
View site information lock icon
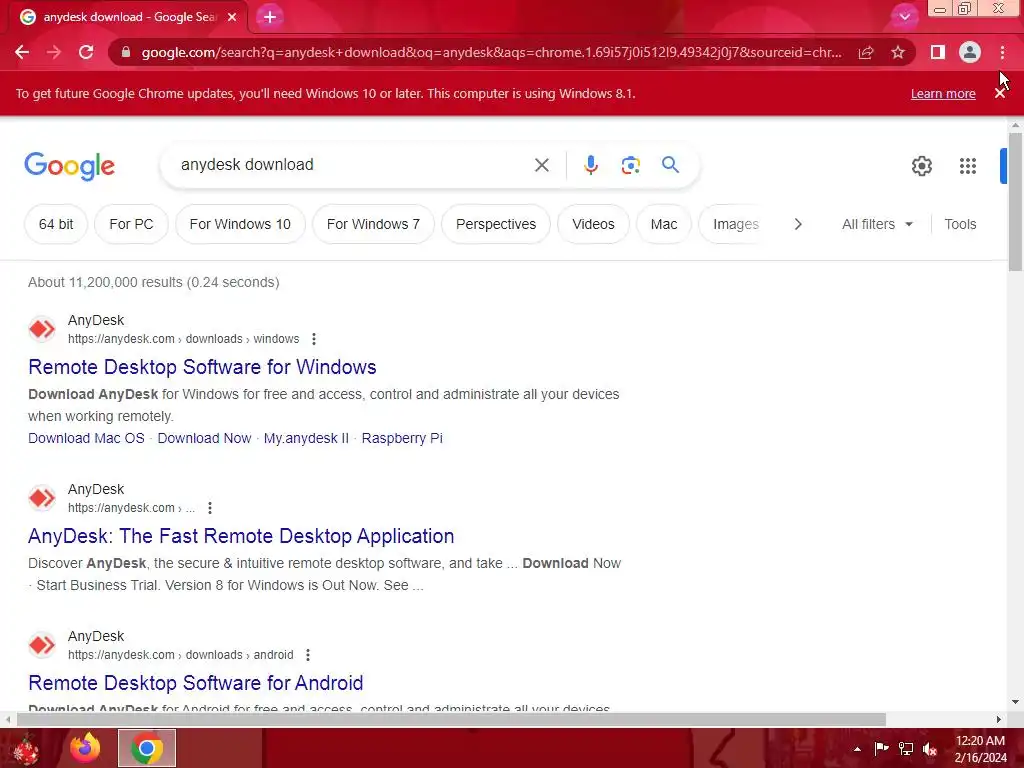[126, 52]
